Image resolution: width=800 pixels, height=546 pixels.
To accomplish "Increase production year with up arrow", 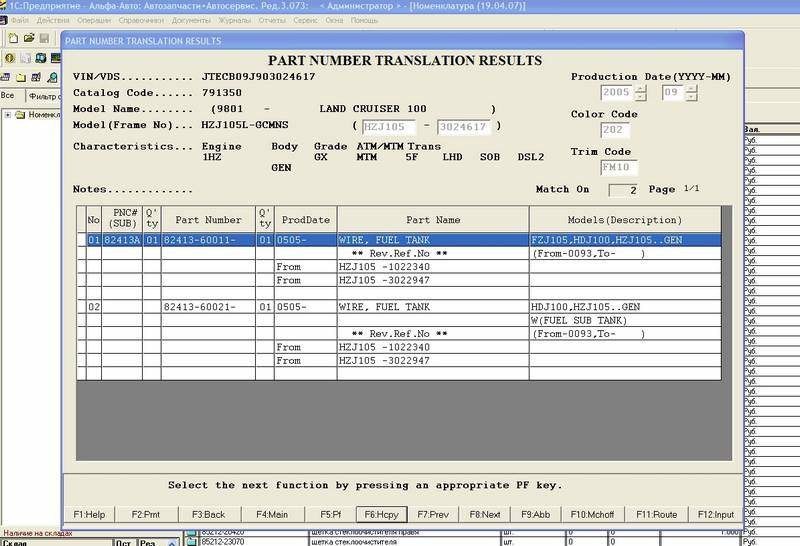I will click(641, 89).
